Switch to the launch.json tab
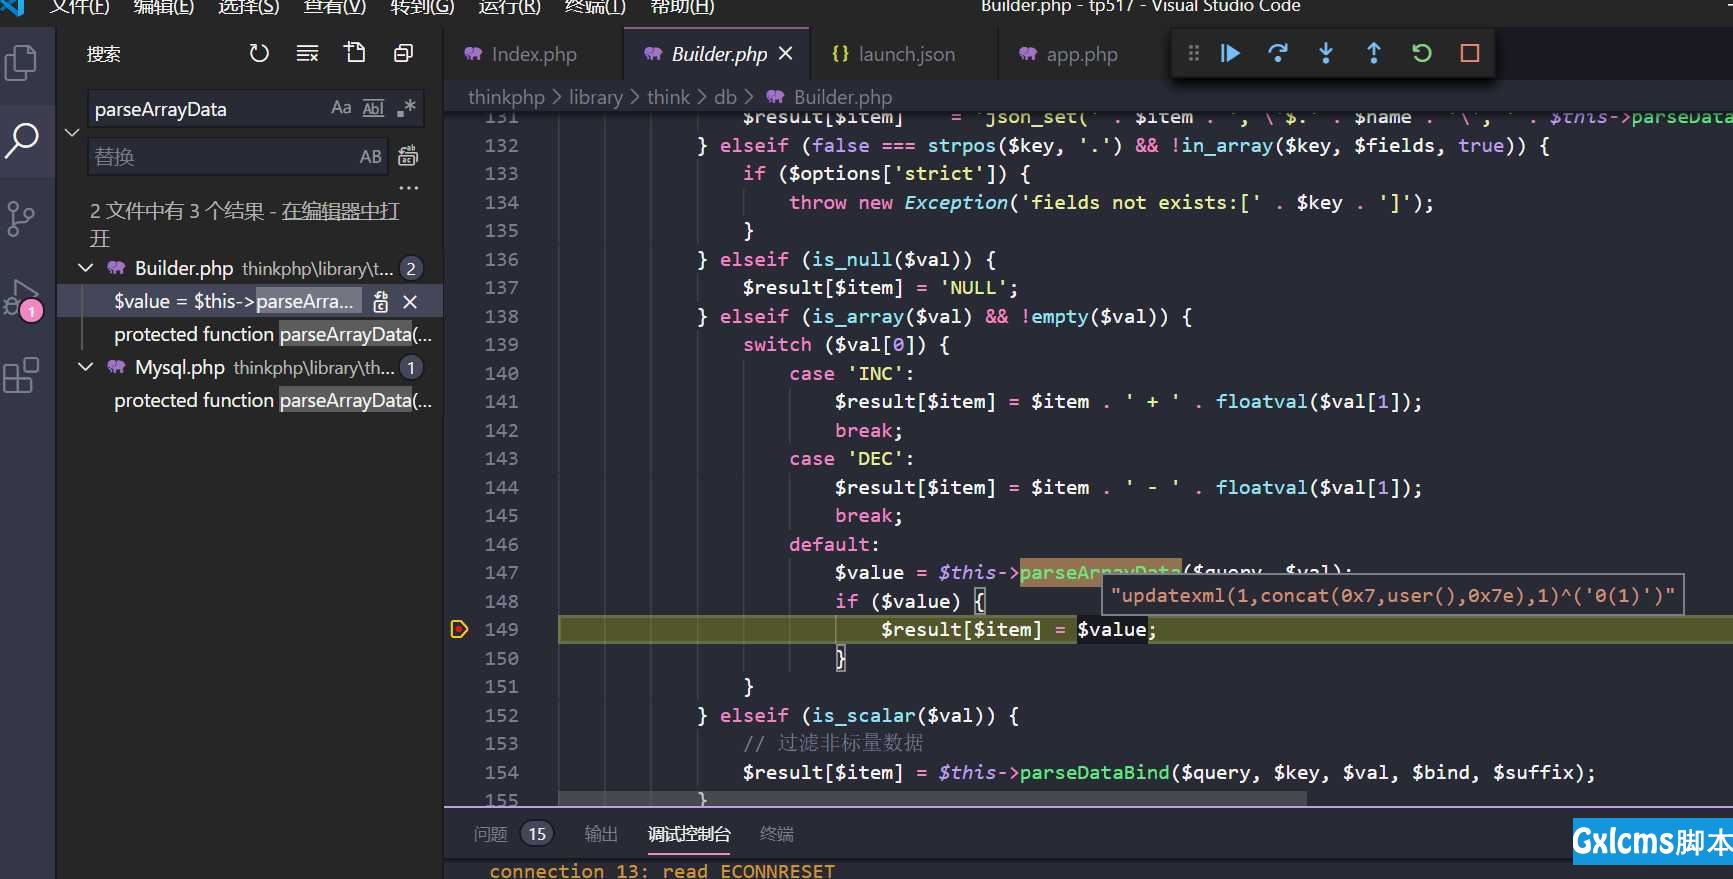 coord(905,54)
